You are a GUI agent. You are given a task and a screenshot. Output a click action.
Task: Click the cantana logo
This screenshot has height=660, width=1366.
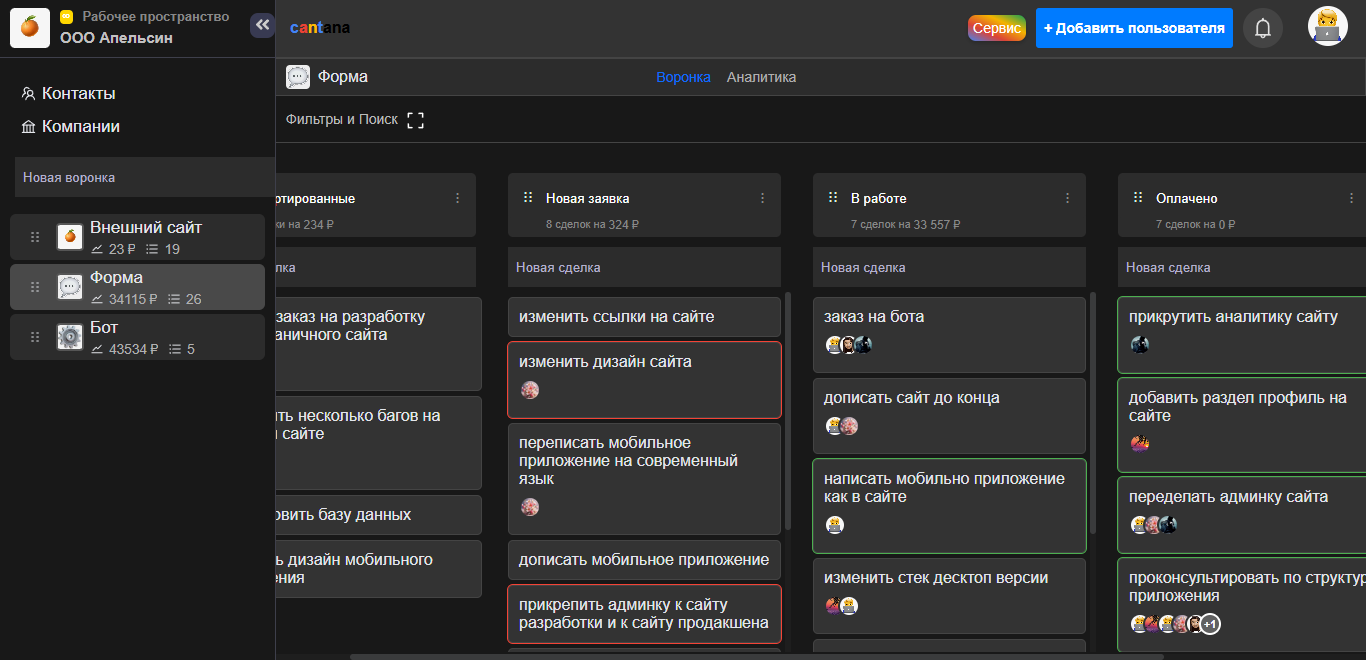320,28
